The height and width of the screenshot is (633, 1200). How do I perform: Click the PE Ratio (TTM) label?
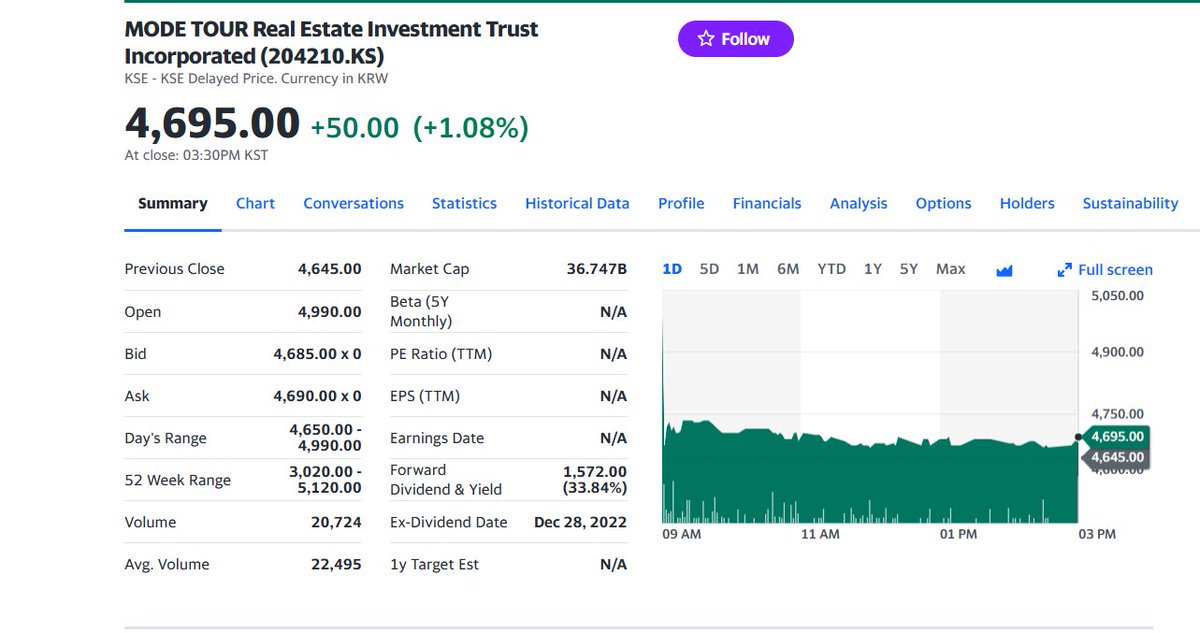[441, 354]
